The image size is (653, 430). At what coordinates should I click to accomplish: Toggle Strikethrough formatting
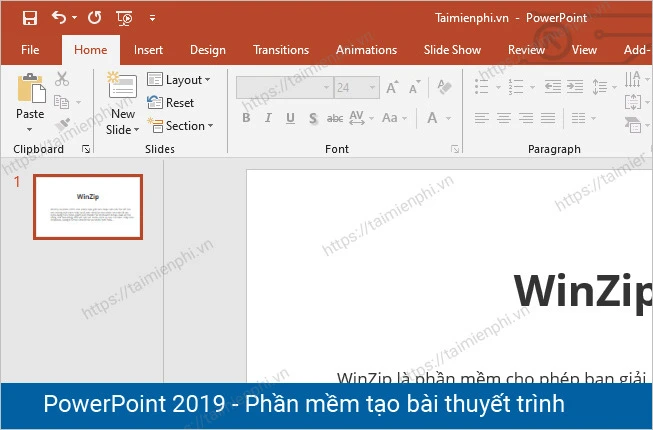pos(335,119)
